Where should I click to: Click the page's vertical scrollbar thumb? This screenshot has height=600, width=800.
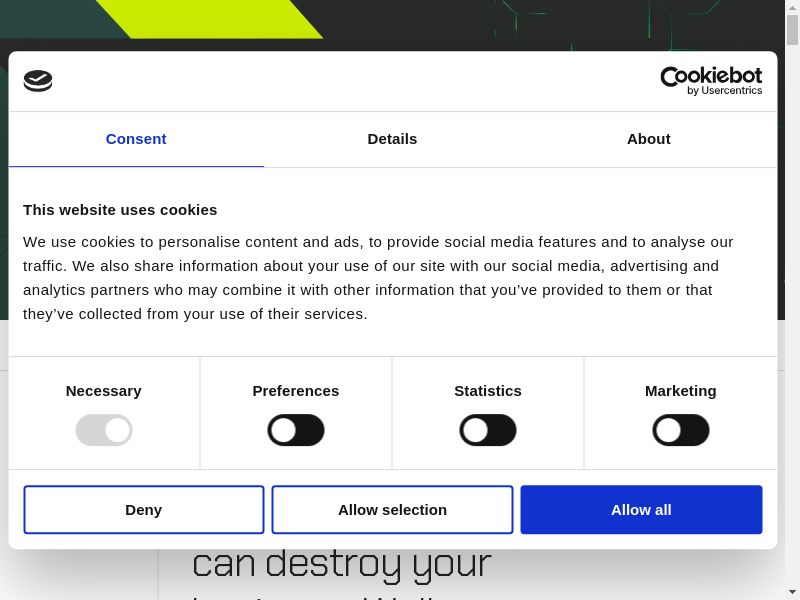click(792, 30)
